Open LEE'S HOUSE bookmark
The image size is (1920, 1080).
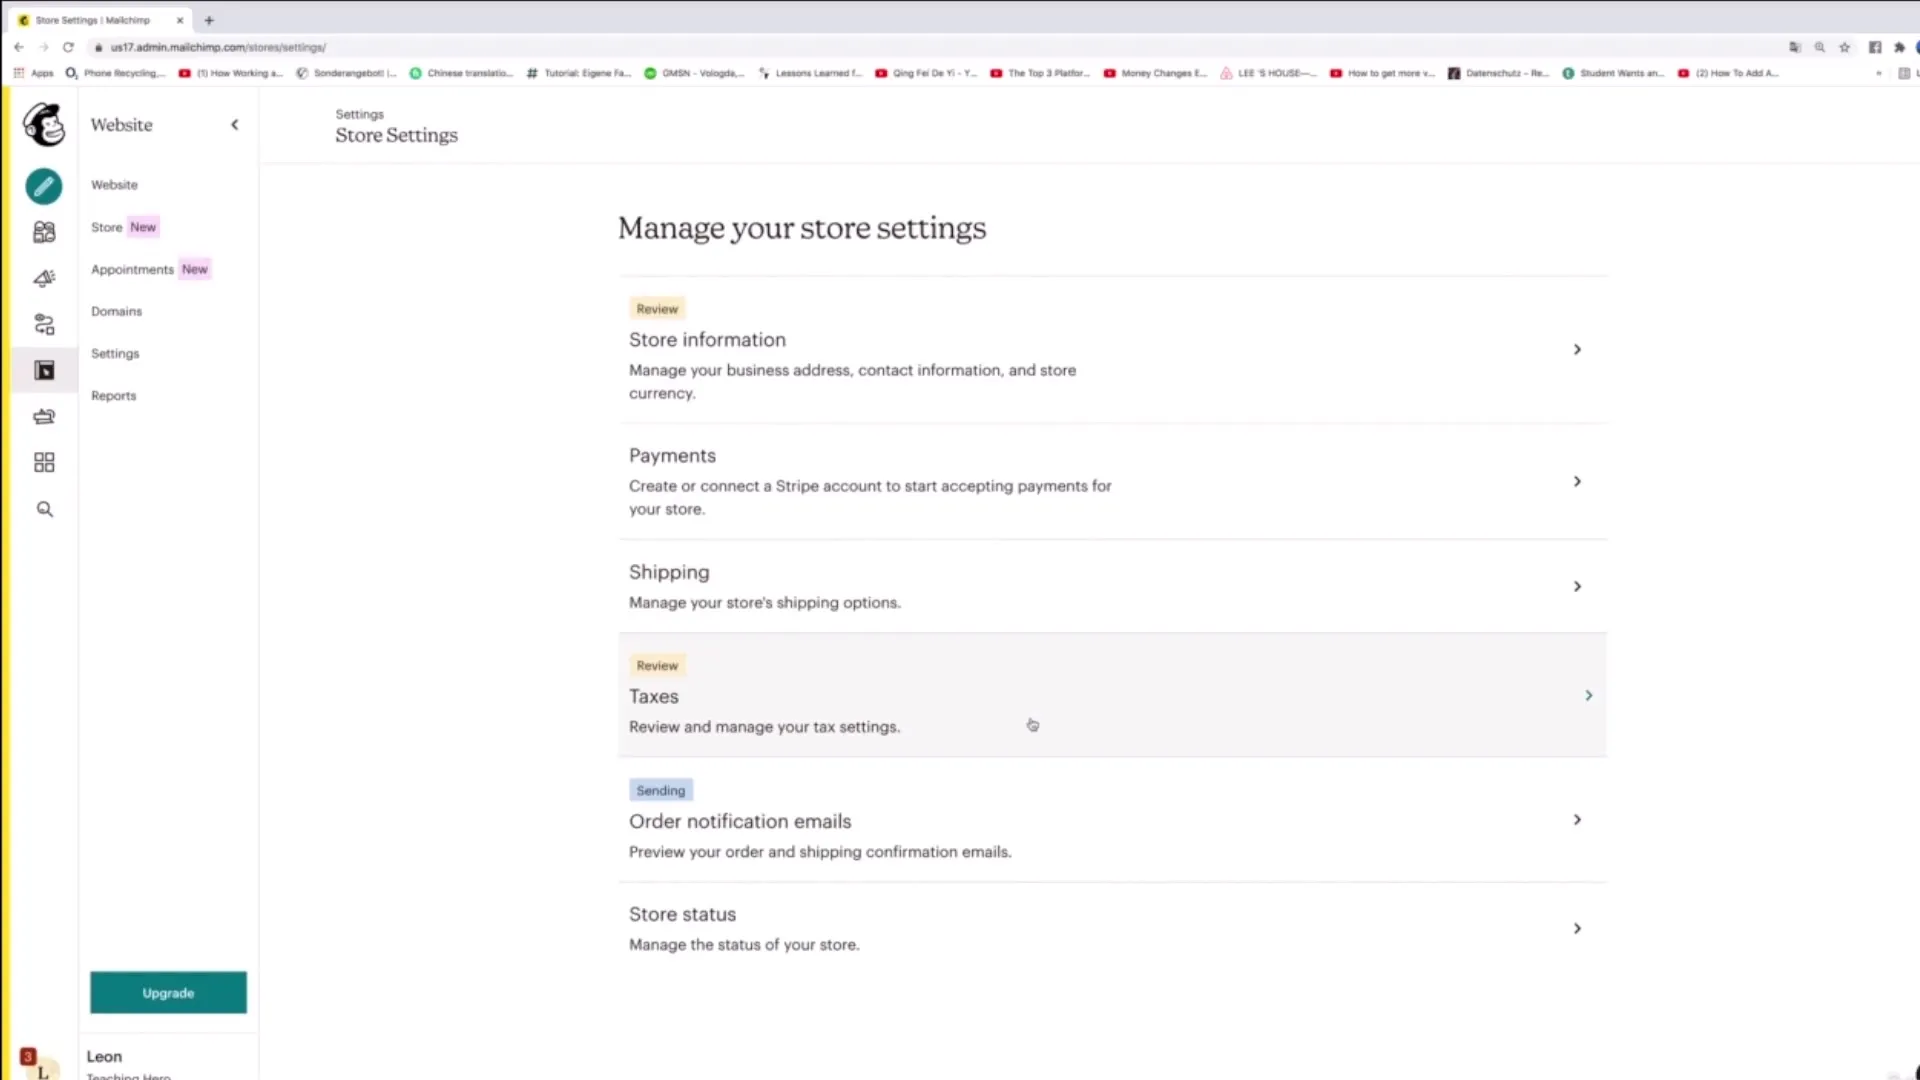pos(1268,73)
